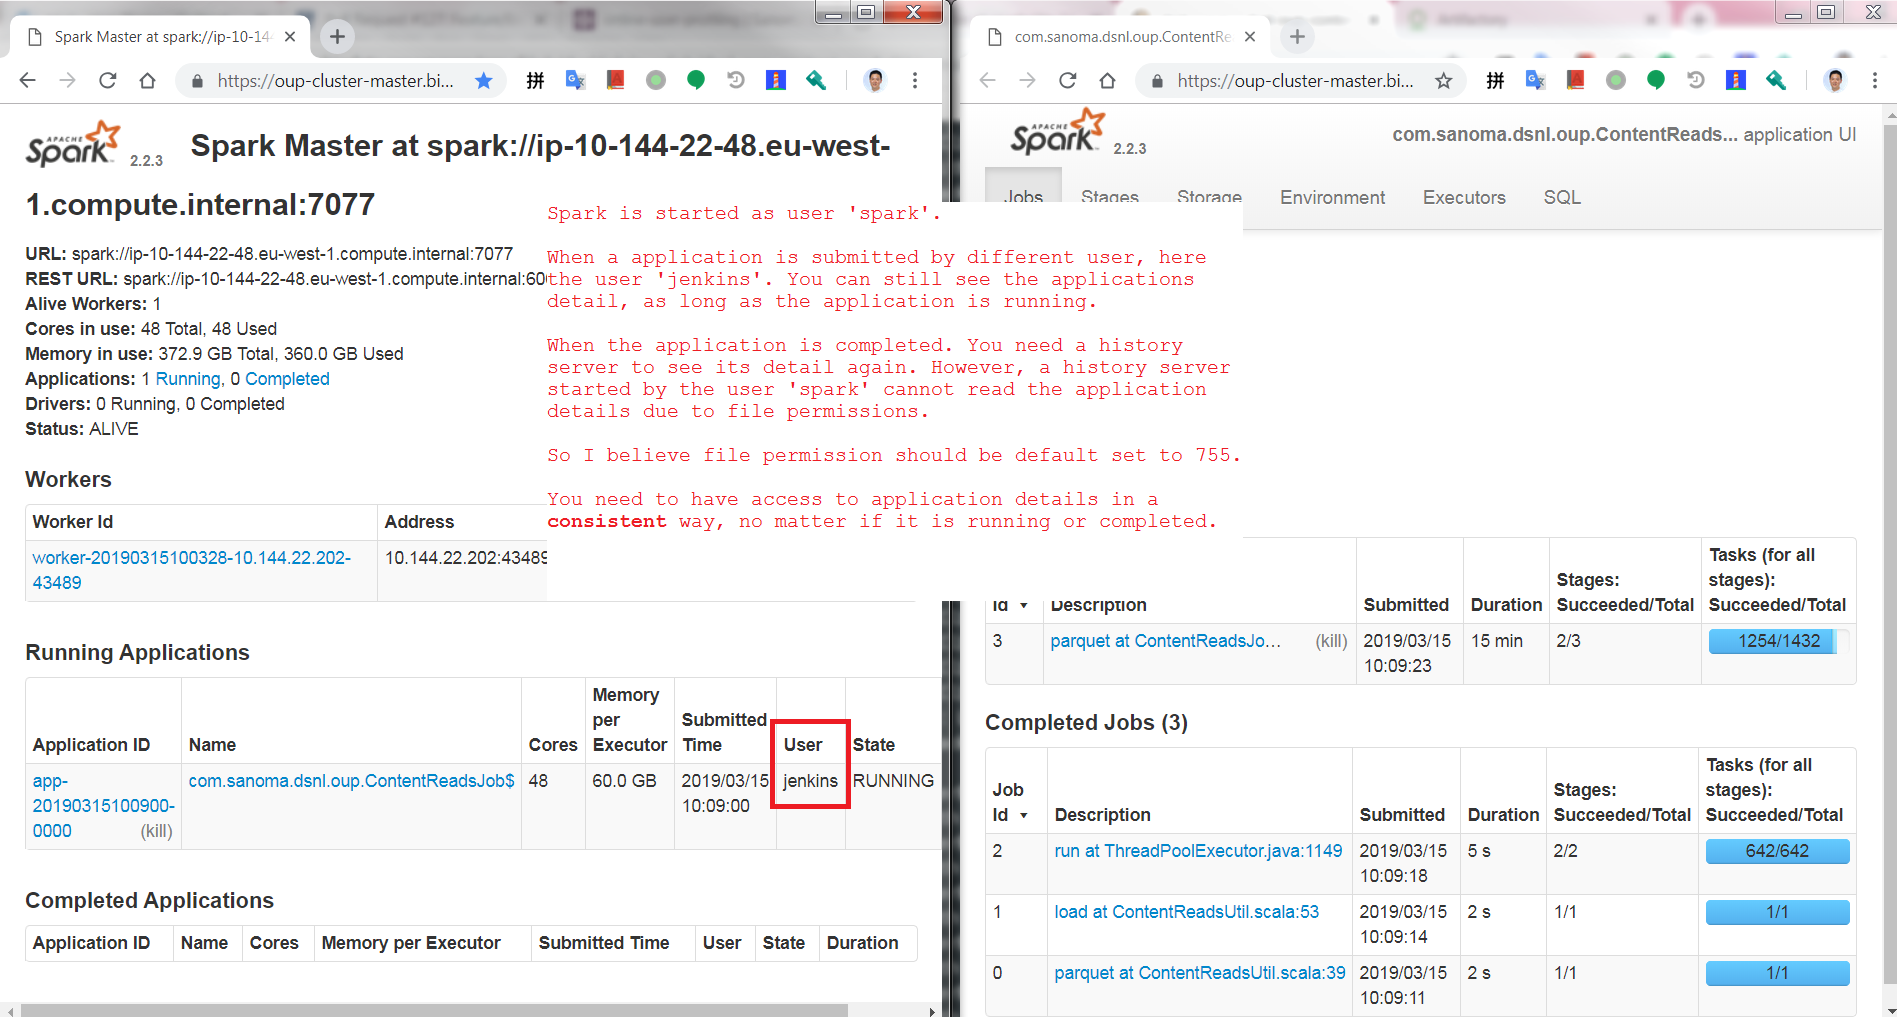Click the grey circle extension icon in the left browser
This screenshot has height=1017, width=1897.
656,81
